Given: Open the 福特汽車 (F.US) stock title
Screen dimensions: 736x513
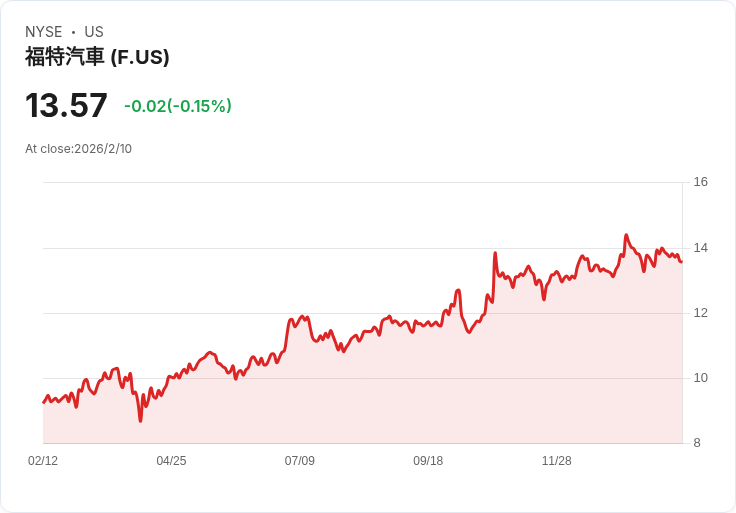Looking at the screenshot, I should tap(97, 57).
